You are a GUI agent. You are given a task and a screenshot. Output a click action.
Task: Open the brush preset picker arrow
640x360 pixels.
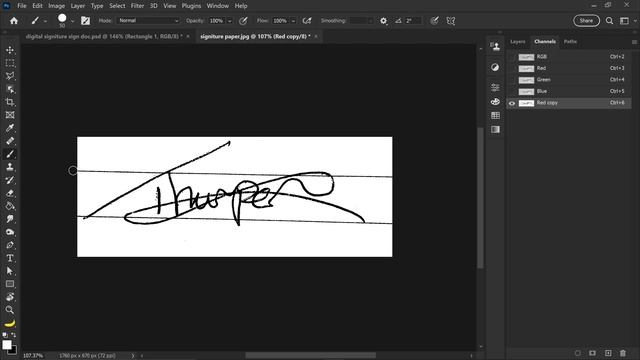pos(73,21)
